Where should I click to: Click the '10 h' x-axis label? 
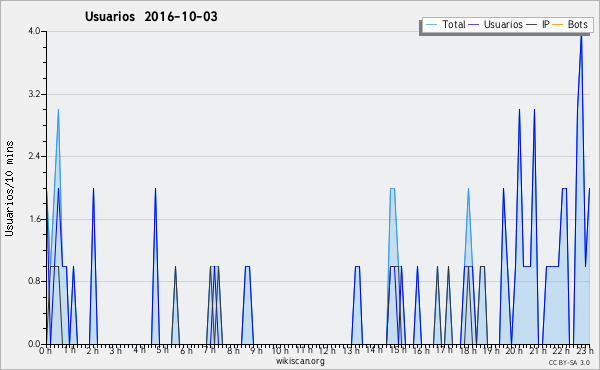point(280,350)
